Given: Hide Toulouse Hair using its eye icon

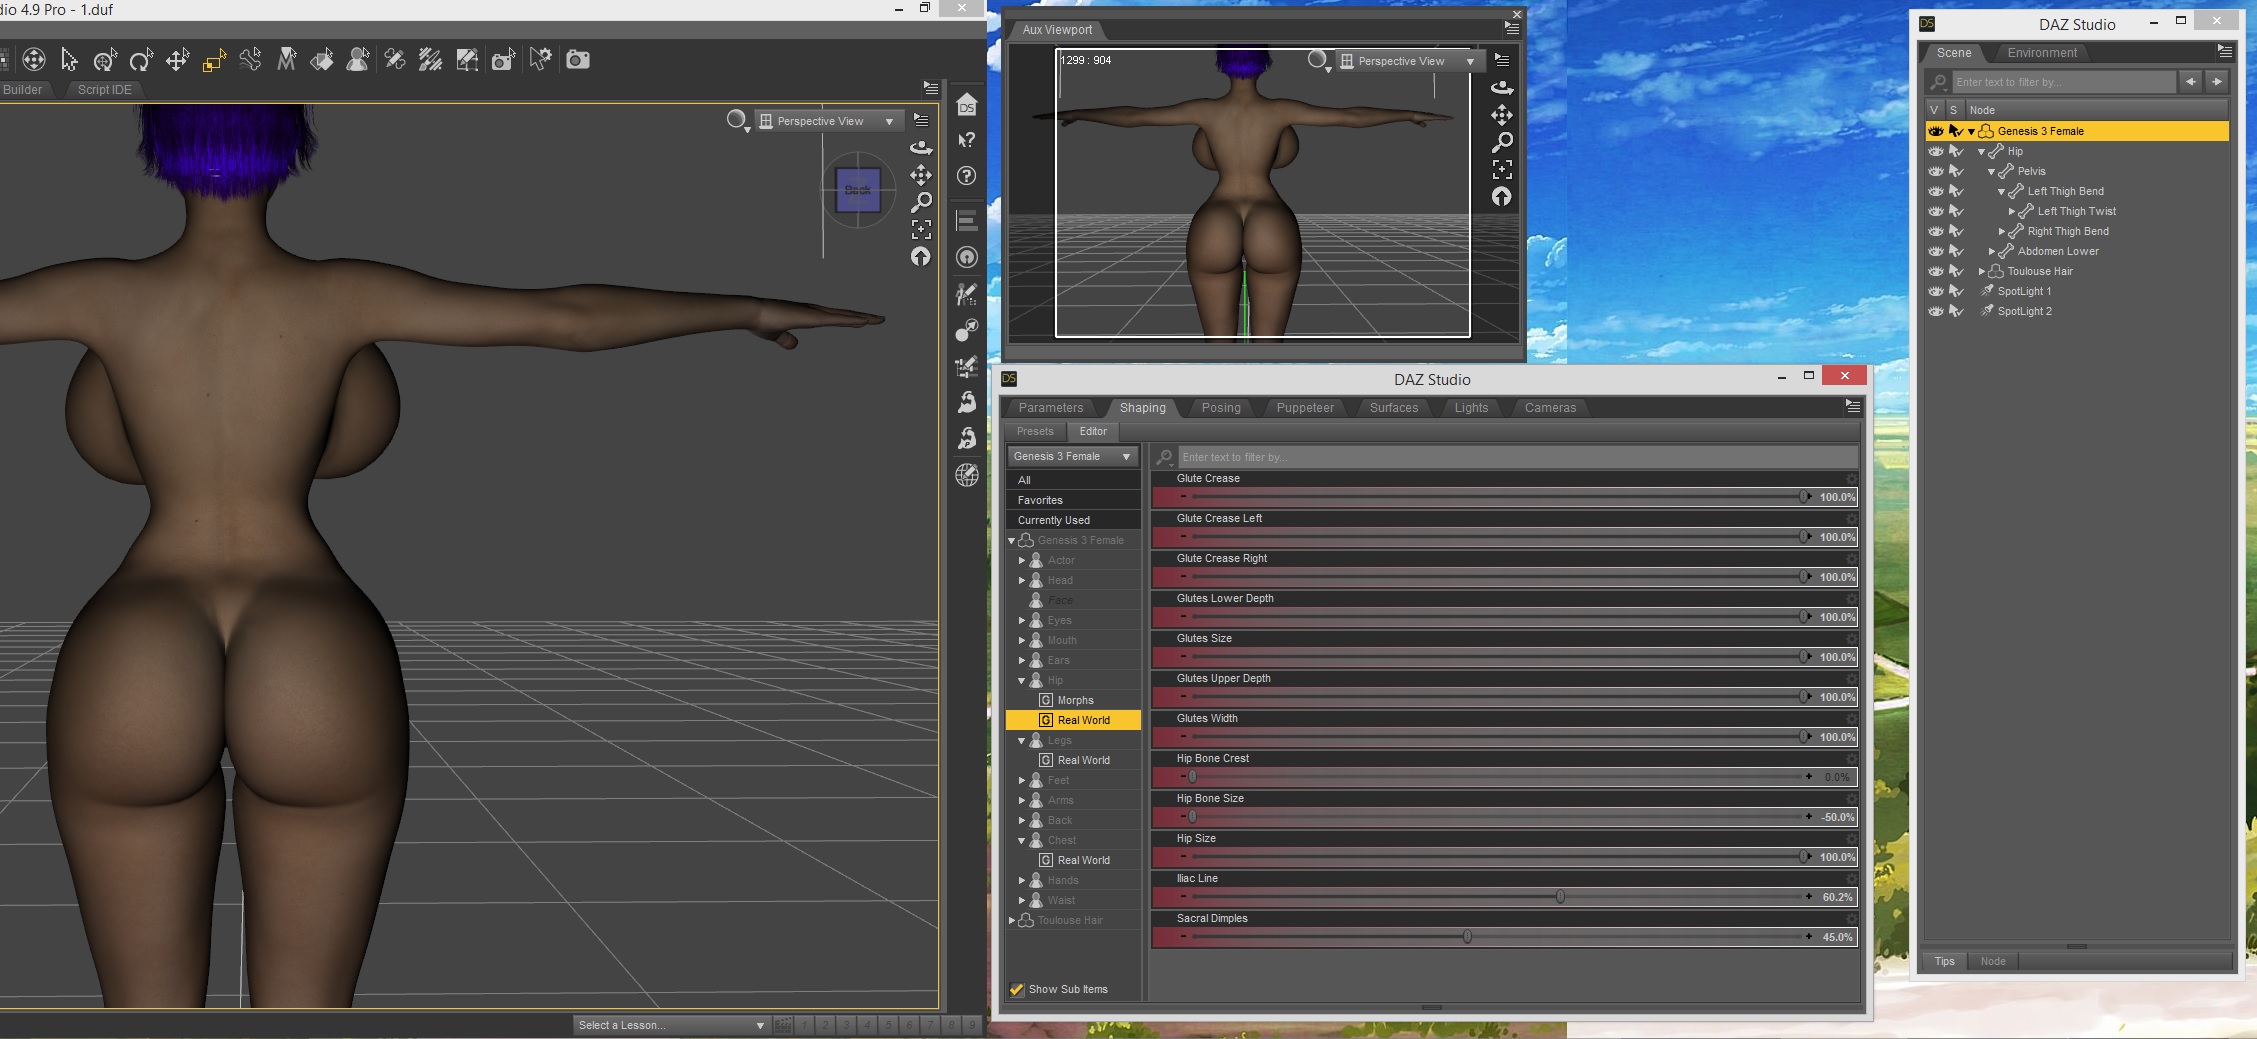Looking at the screenshot, I should 1936,271.
